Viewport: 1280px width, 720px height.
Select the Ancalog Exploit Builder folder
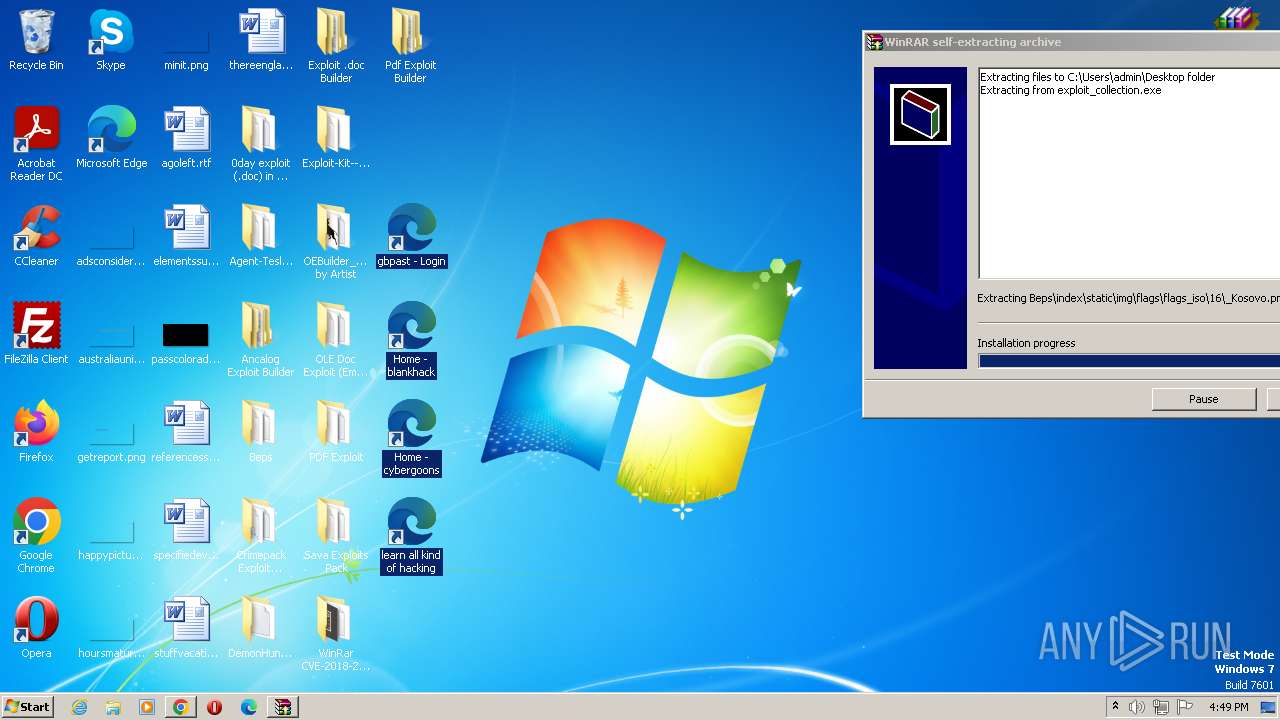(260, 341)
